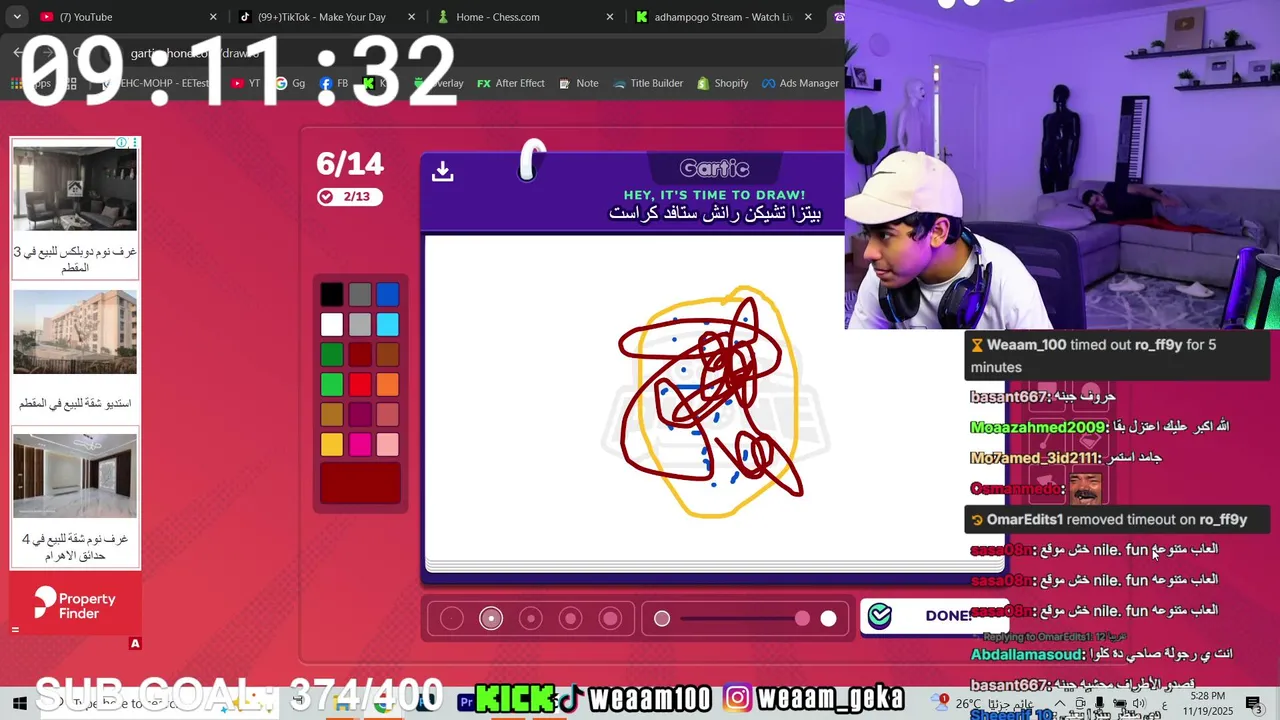1280x720 pixels.
Task: Pick the dark green color swatch
Action: pyautogui.click(x=332, y=354)
